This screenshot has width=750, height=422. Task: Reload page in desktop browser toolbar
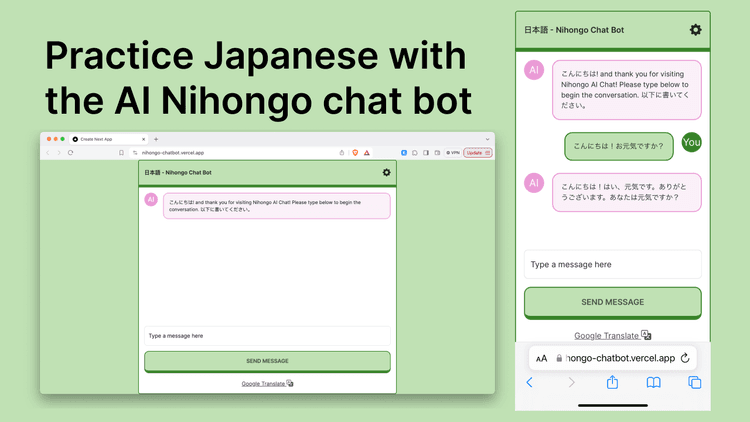(x=70, y=153)
